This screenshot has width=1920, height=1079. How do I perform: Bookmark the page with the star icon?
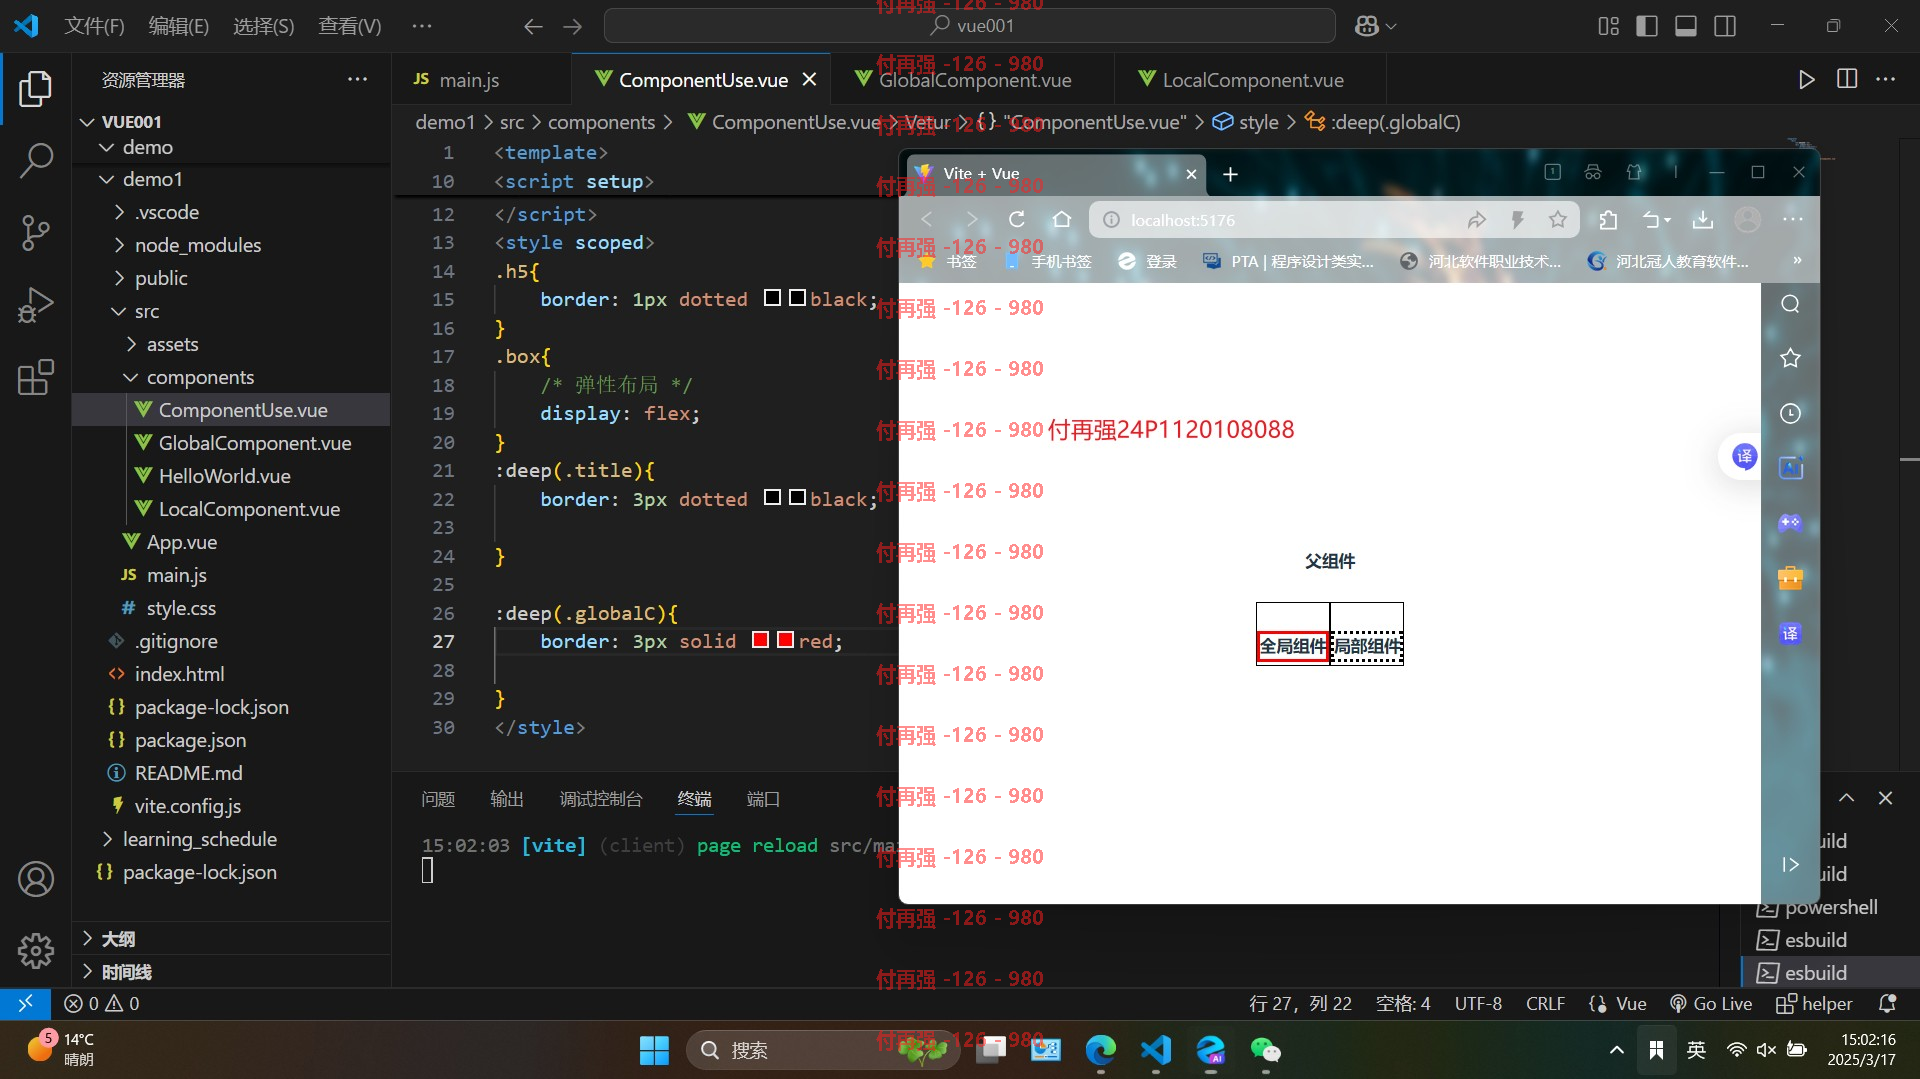1558,219
